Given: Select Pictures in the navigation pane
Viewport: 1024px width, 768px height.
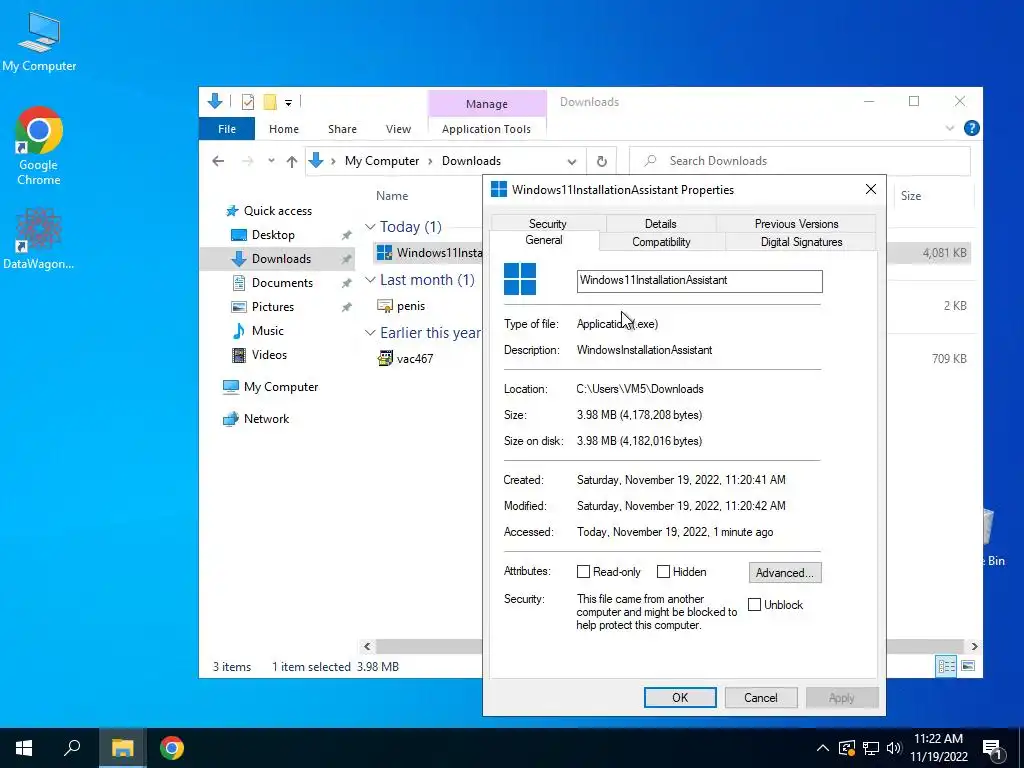Looking at the screenshot, I should [272, 307].
